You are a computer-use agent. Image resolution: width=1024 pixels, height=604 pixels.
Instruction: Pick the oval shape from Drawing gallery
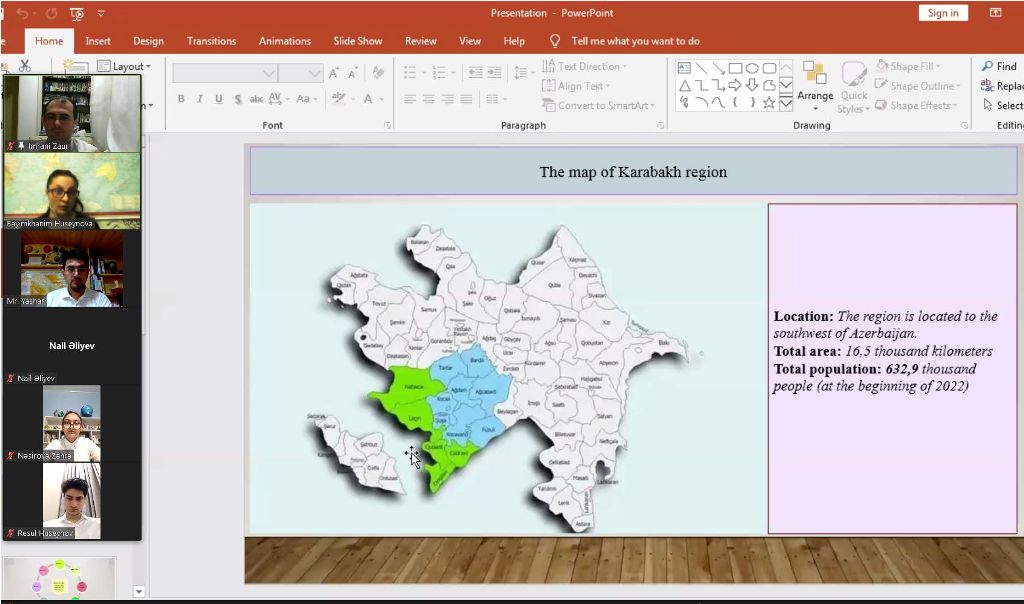752,68
